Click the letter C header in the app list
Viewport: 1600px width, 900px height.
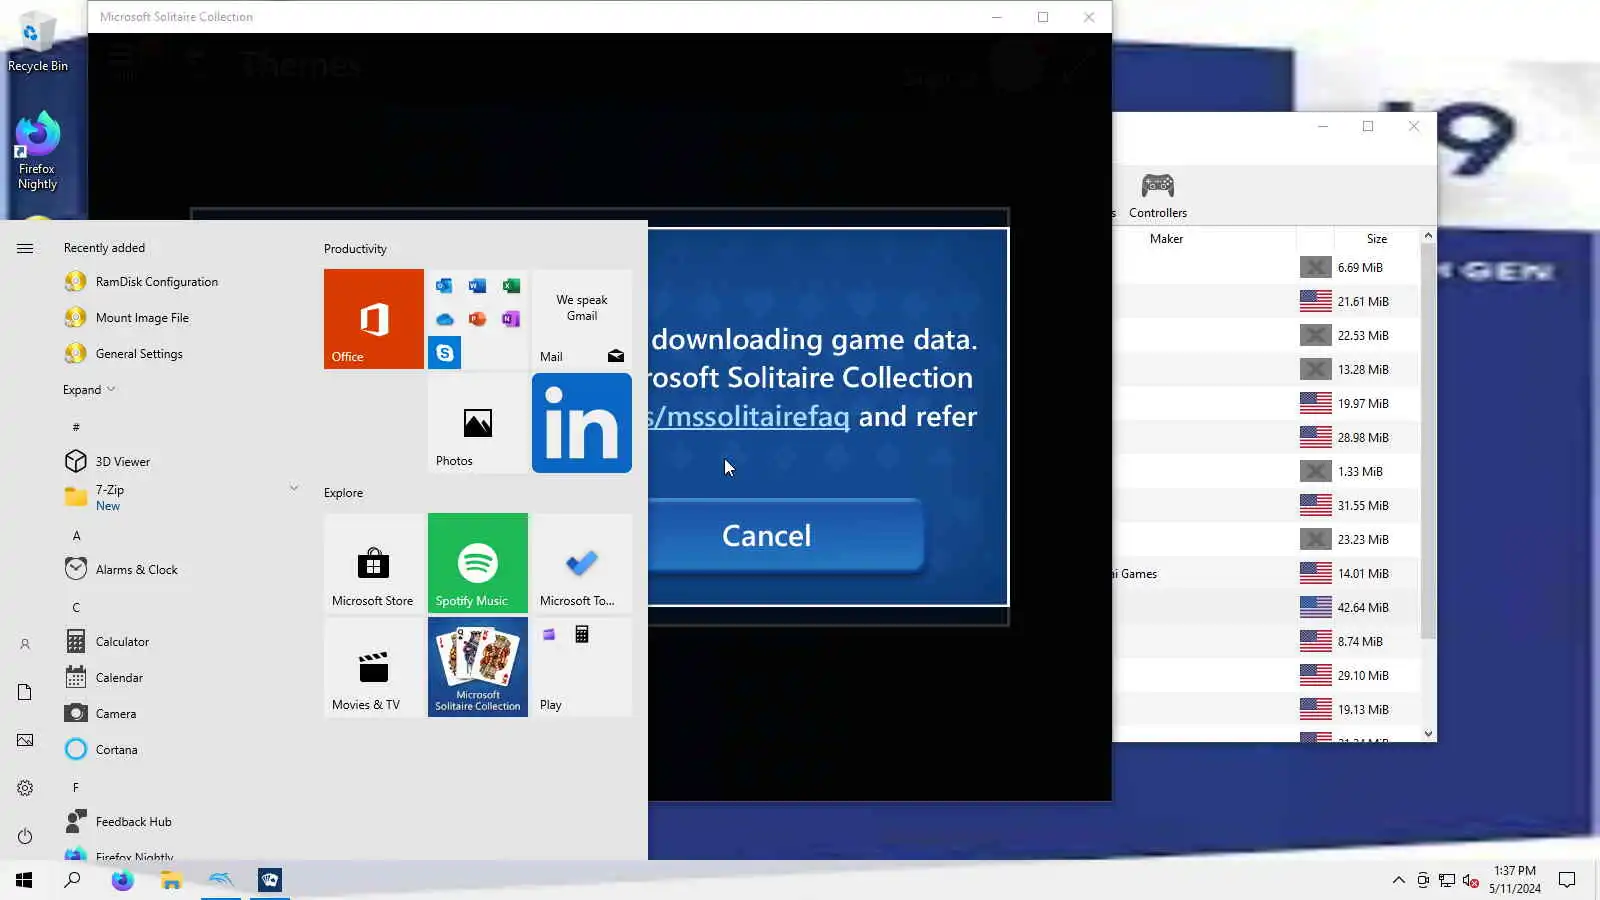pyautogui.click(x=76, y=608)
